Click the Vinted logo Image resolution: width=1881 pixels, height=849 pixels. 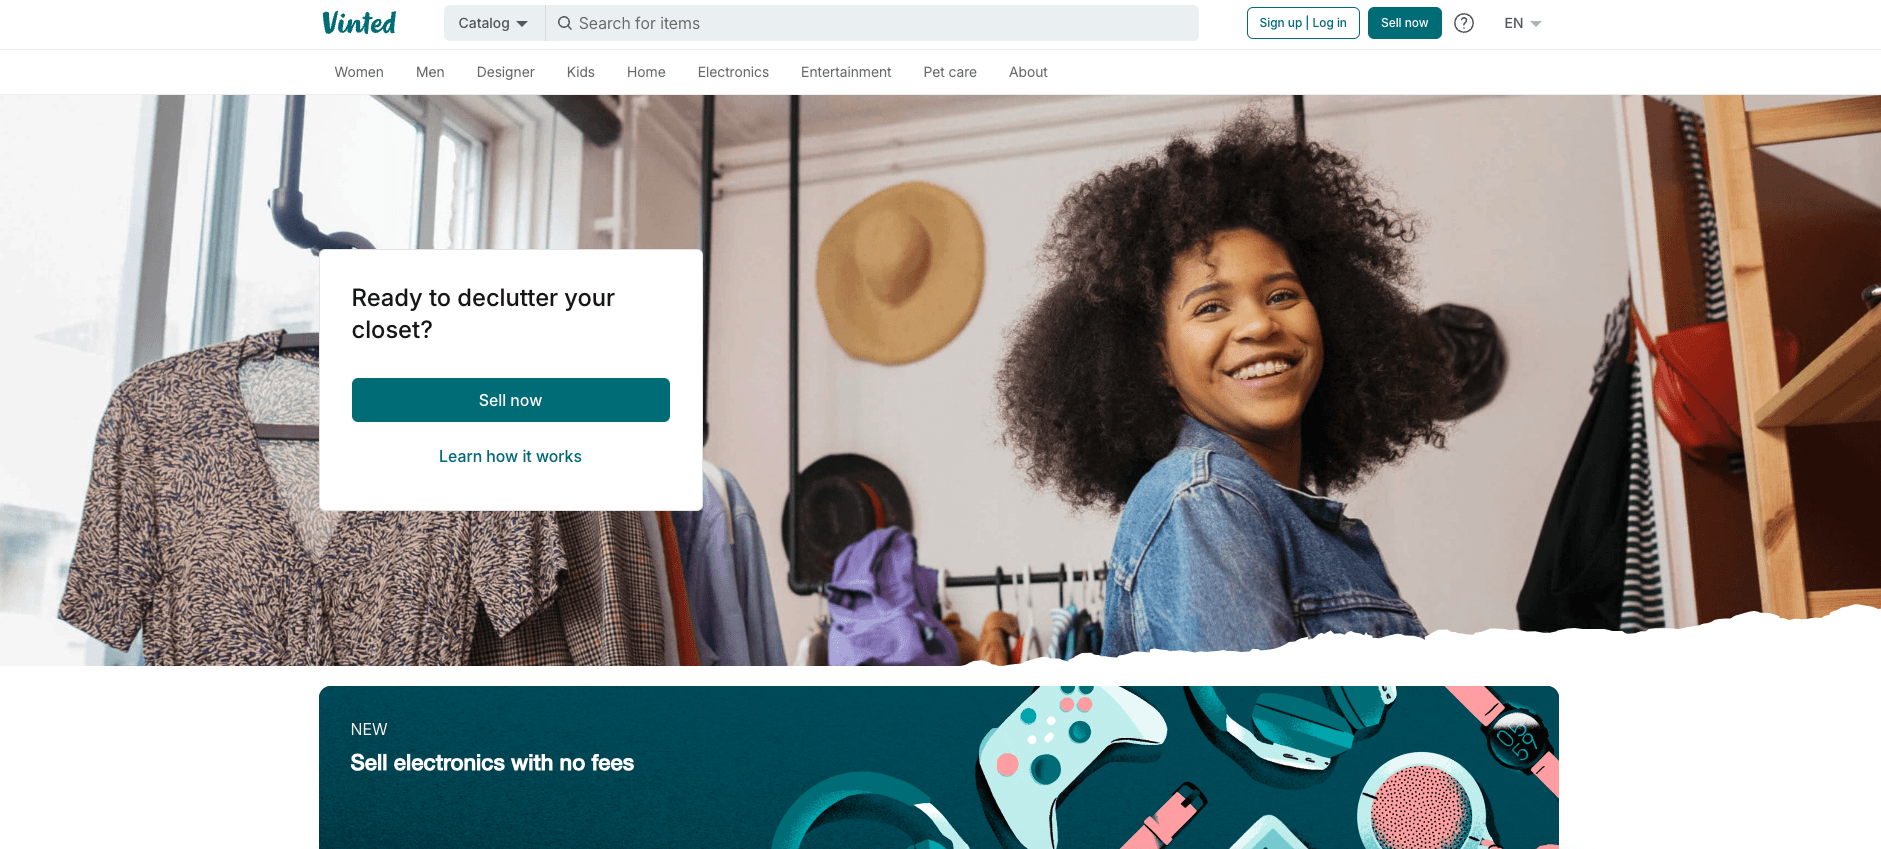(x=359, y=23)
